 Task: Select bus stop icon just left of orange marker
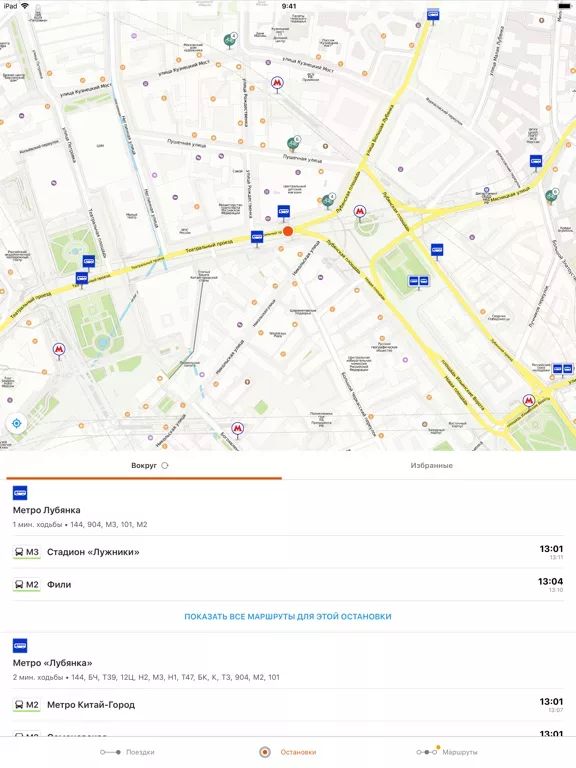257,237
